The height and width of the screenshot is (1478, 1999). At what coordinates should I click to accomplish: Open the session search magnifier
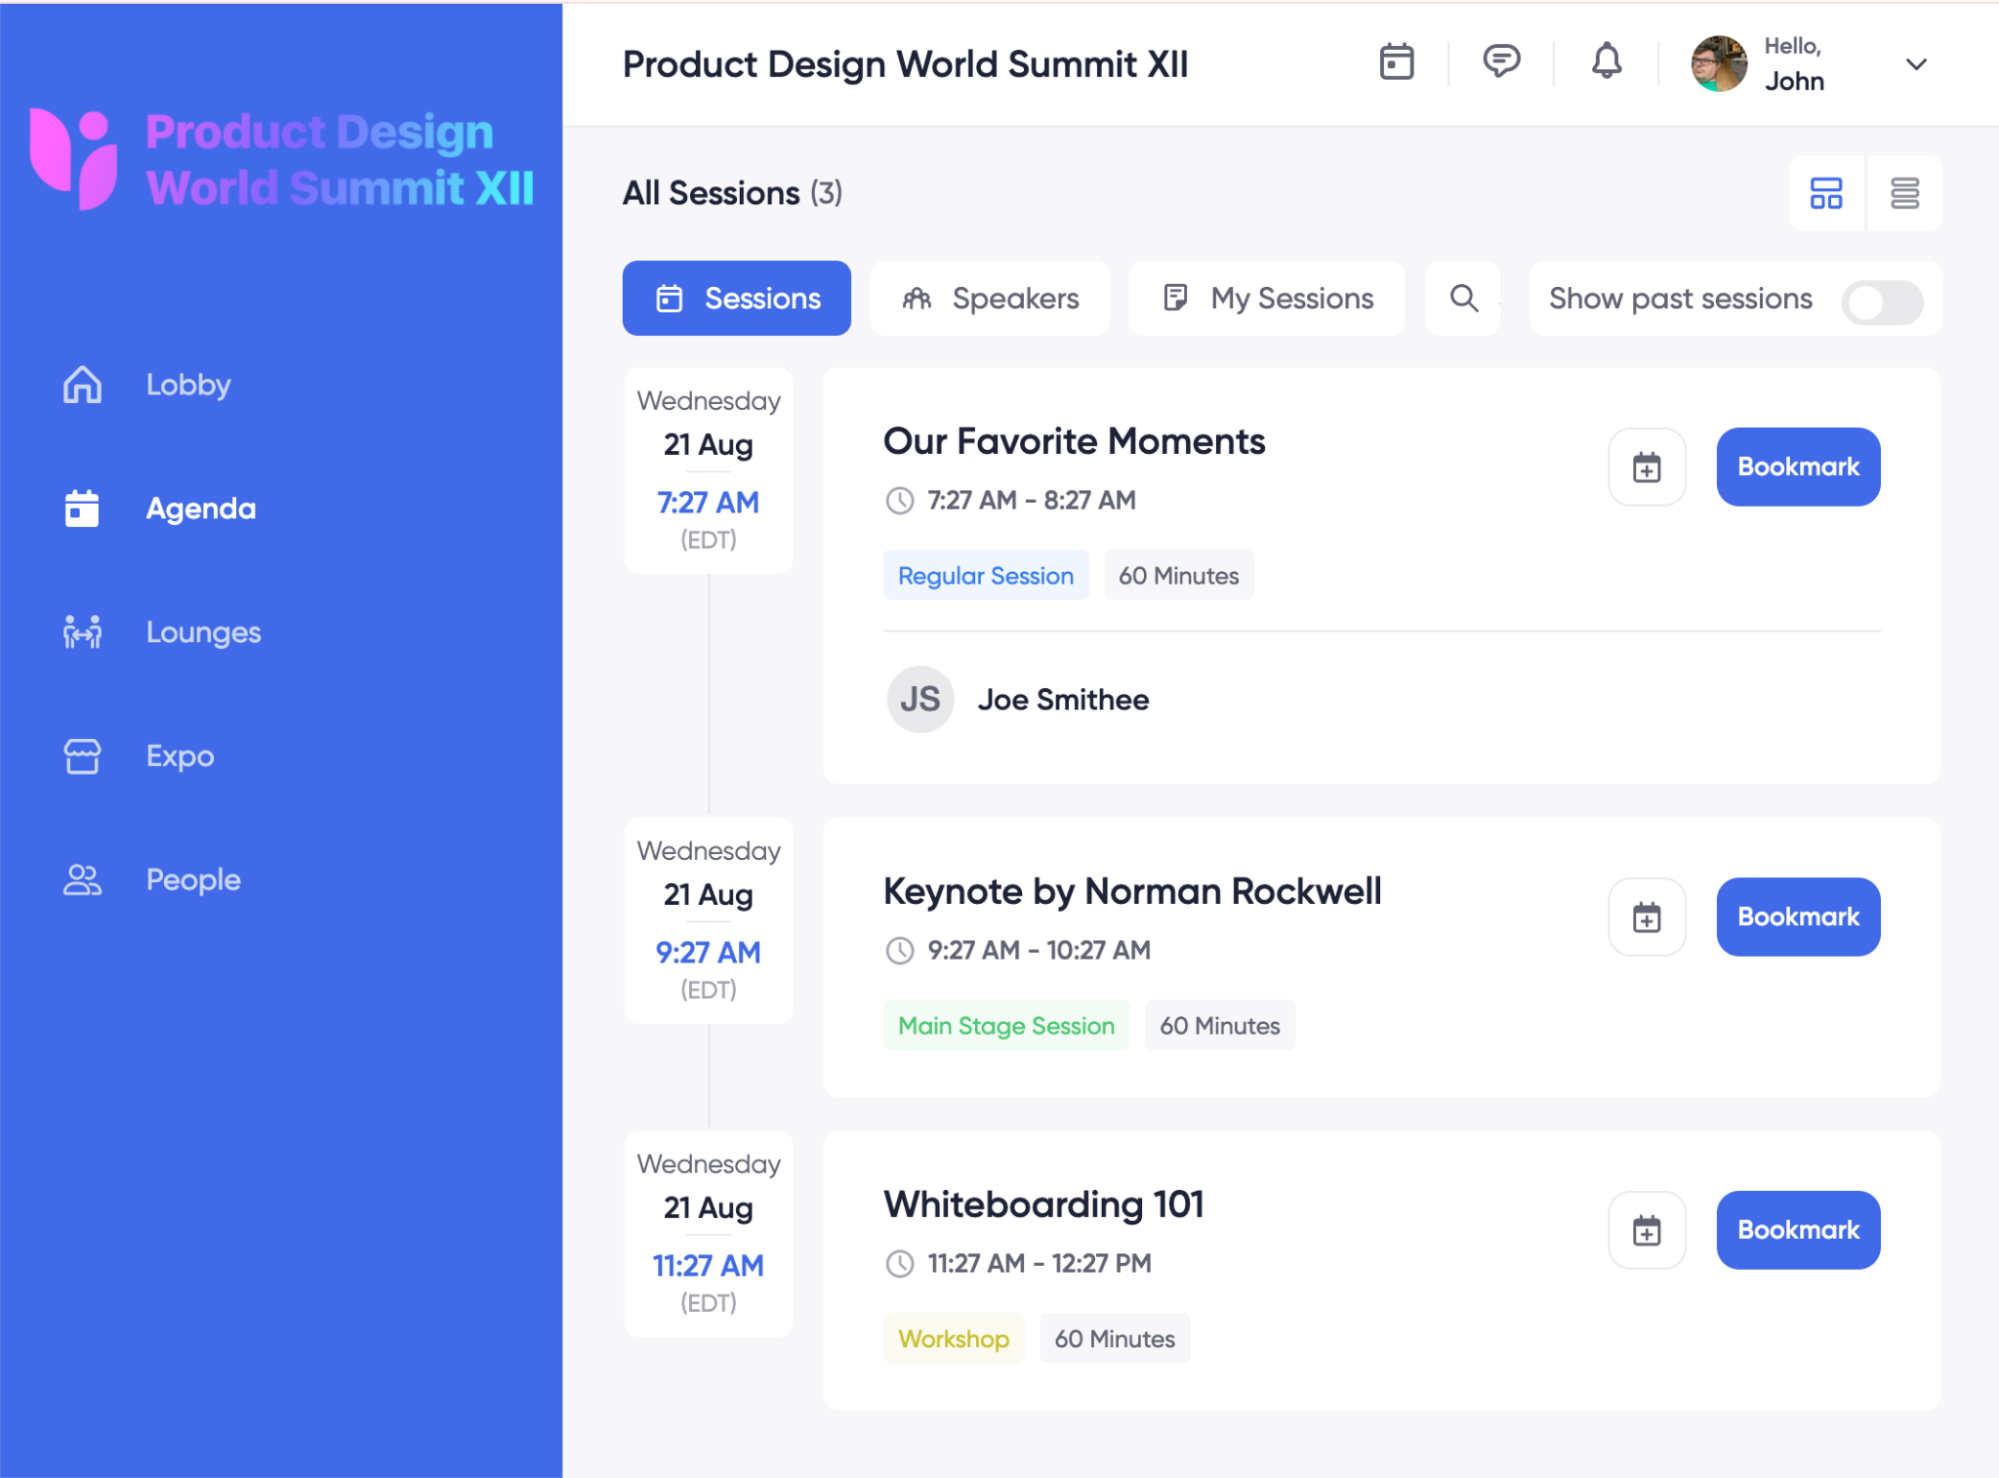click(1463, 298)
